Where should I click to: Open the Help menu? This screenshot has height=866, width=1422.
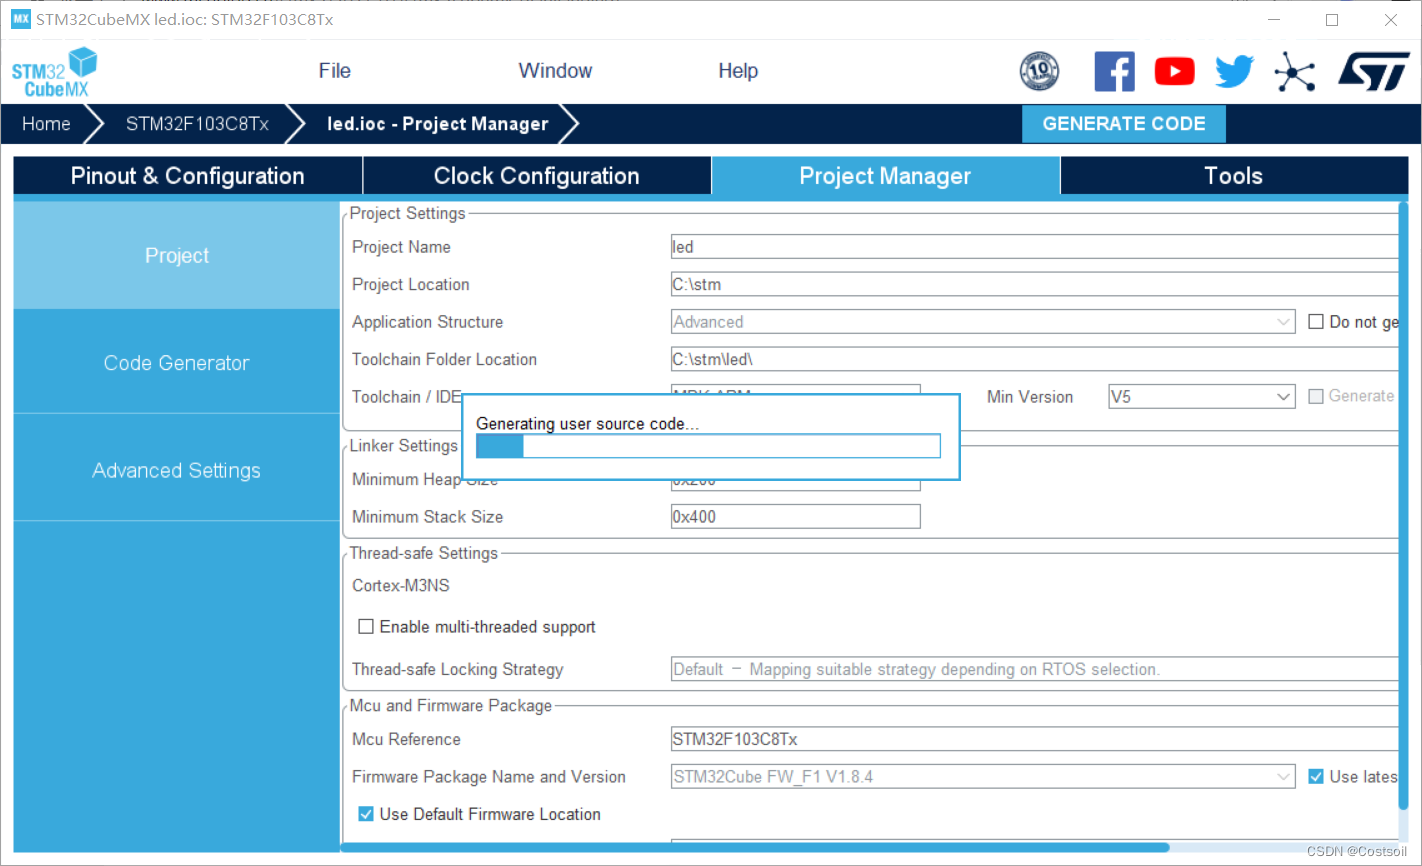[738, 71]
